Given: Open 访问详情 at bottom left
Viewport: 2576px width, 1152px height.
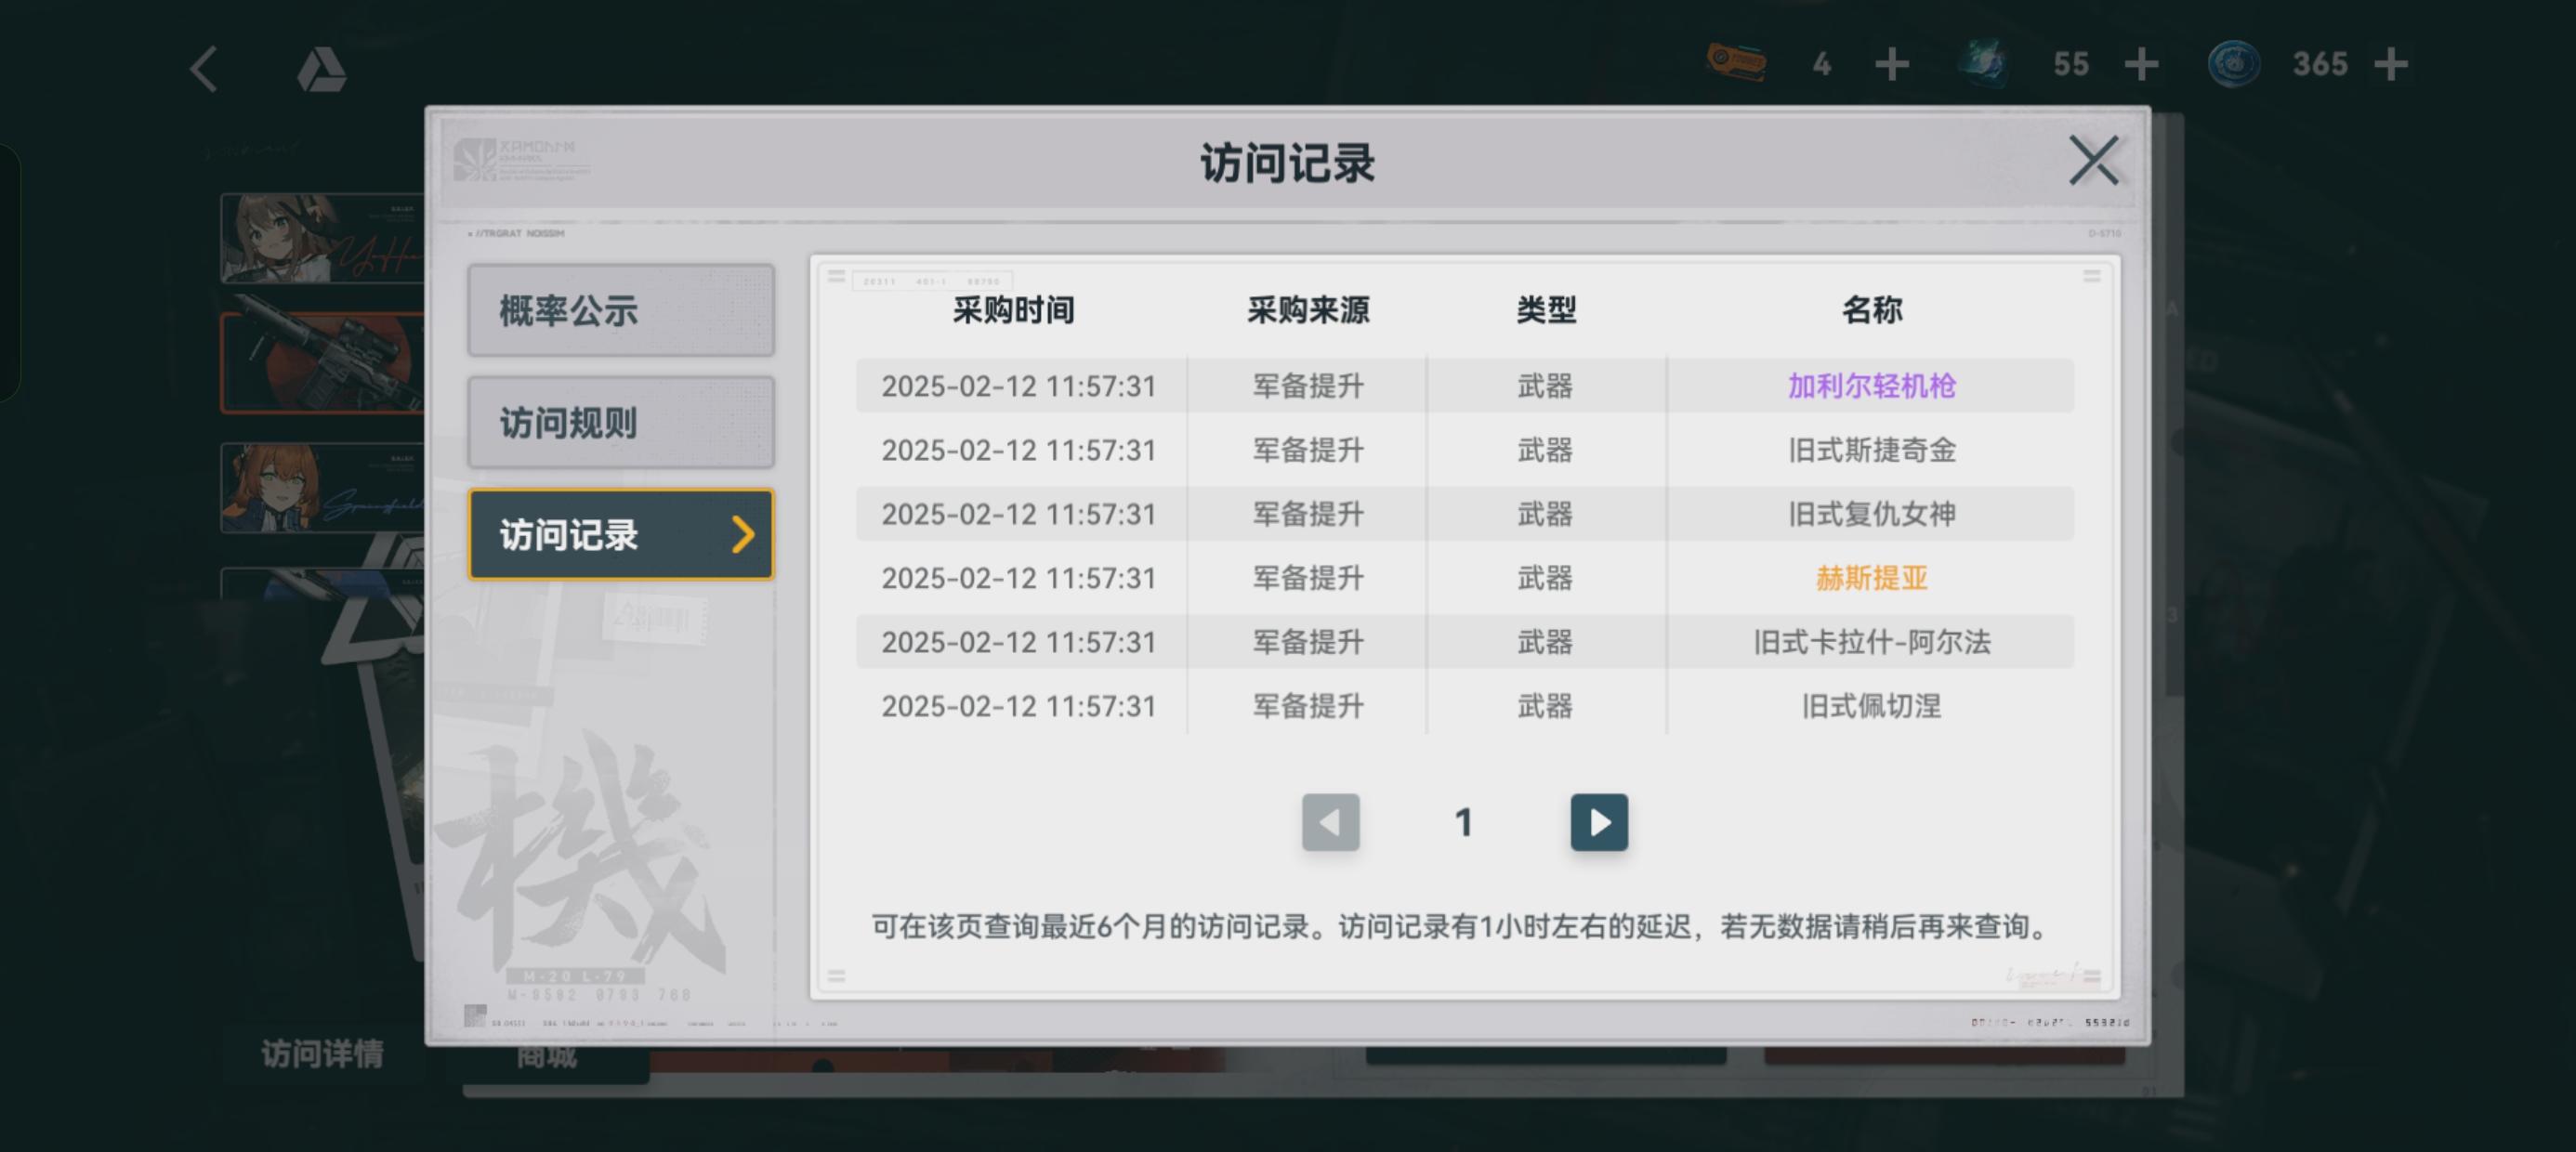Looking at the screenshot, I should coord(322,1053).
